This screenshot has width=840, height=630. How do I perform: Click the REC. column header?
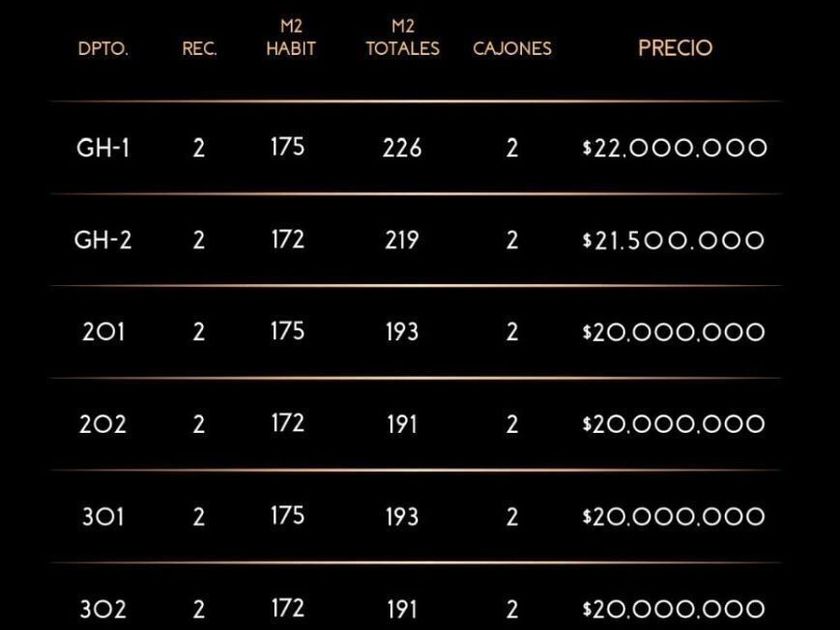[x=199, y=49]
